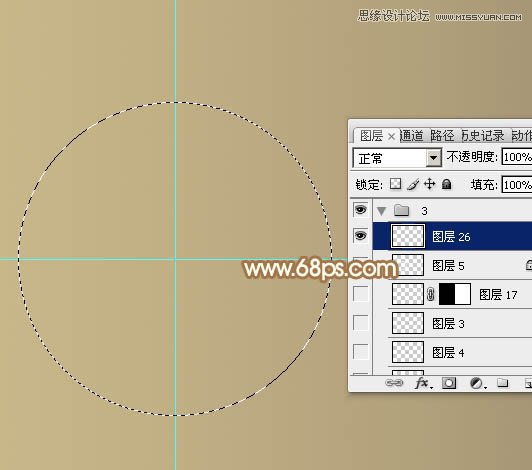Add layer mask button
The height and width of the screenshot is (470, 532).
(449, 383)
